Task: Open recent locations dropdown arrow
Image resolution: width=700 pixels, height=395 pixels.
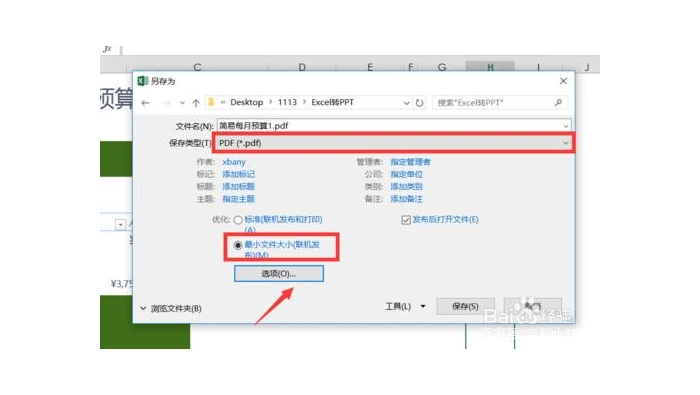Action: pos(182,103)
